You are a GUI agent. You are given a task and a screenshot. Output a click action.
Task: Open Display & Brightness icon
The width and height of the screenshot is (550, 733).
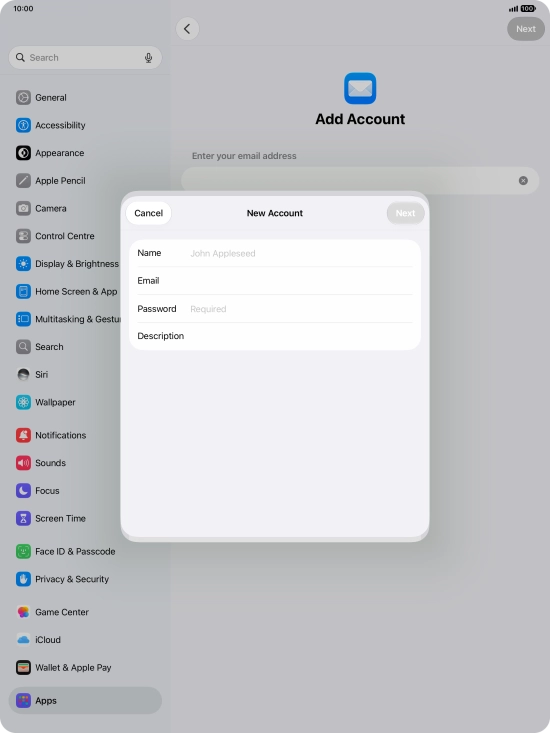click(x=23, y=264)
